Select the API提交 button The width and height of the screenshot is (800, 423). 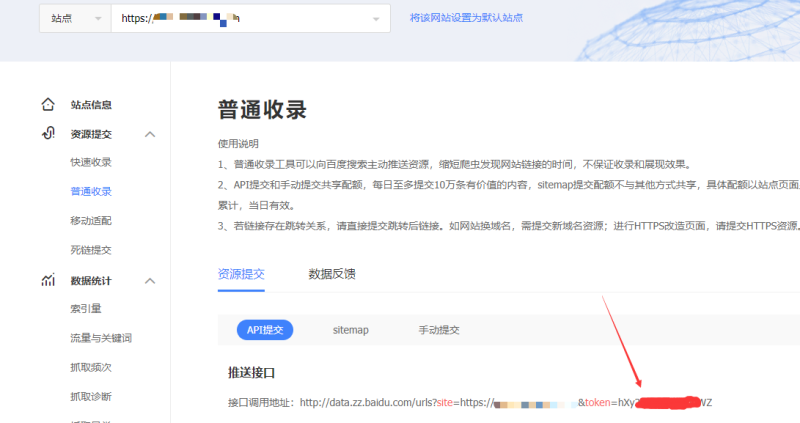[x=265, y=330]
